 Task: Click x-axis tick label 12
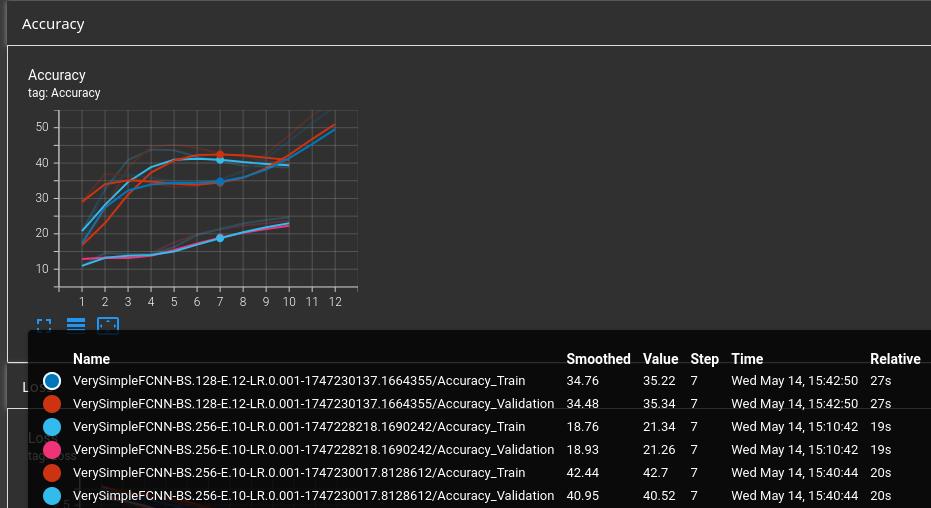click(x=335, y=302)
